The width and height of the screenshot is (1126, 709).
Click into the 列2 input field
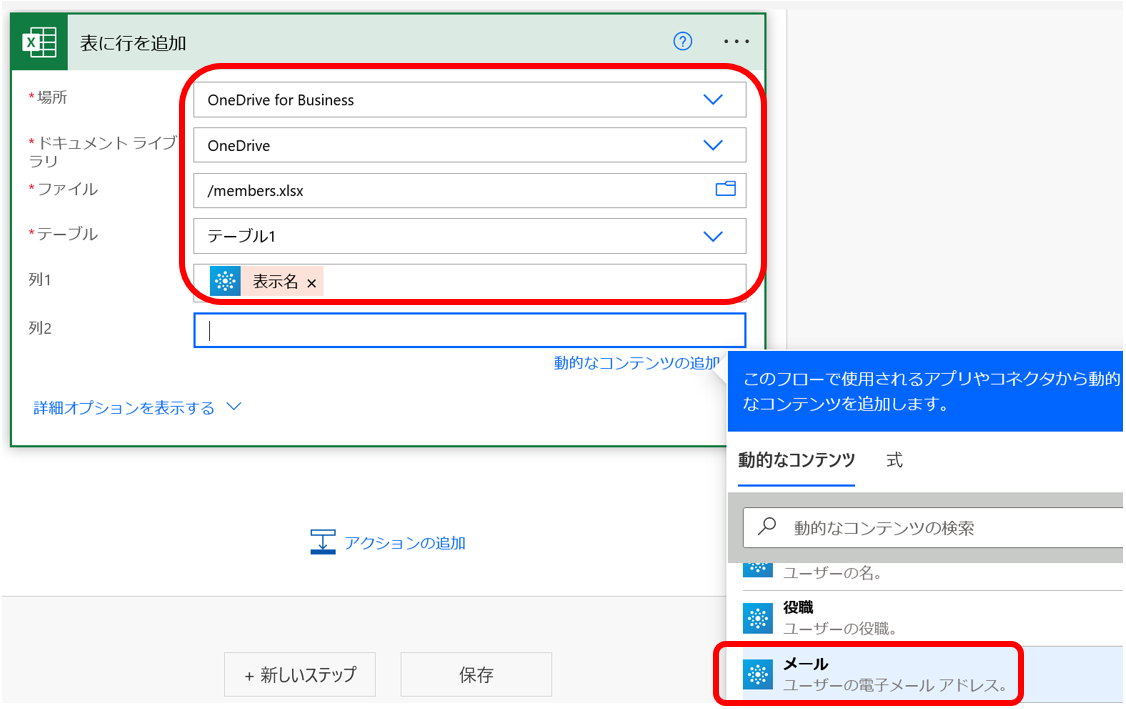(x=470, y=330)
